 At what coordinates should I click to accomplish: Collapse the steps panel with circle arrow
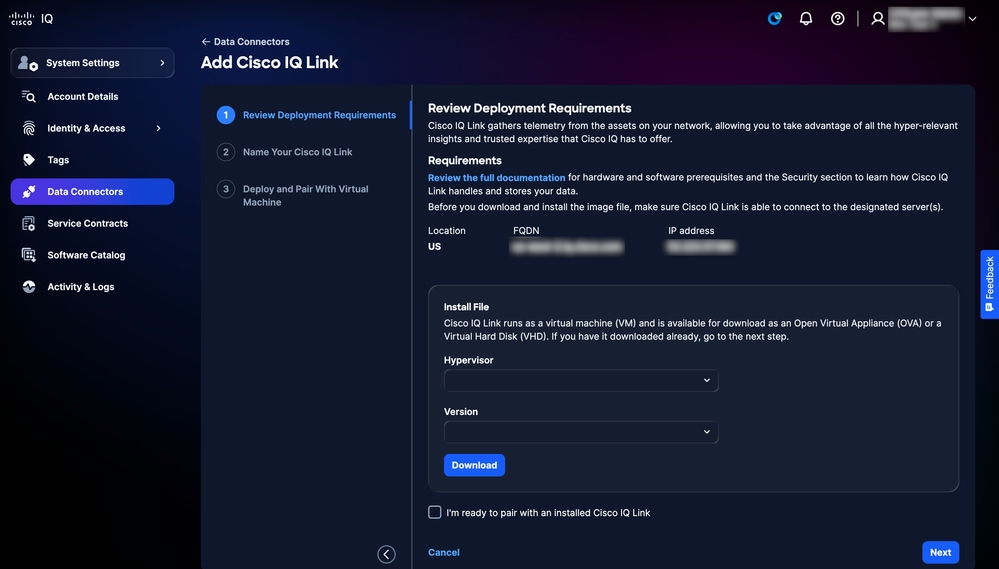point(386,554)
